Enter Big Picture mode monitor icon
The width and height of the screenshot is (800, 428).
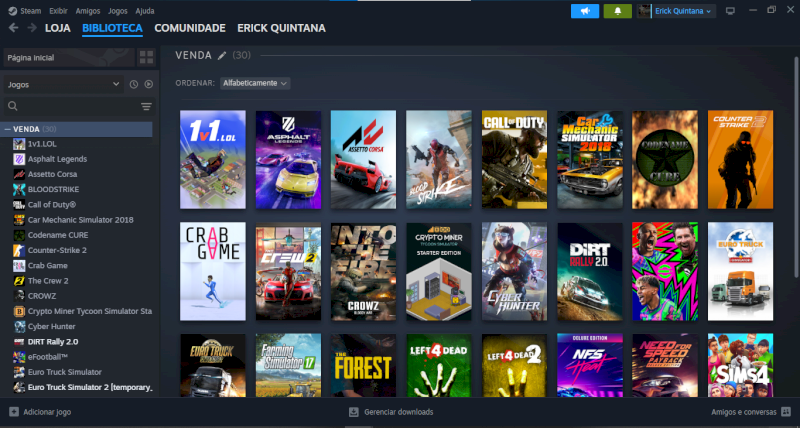(x=731, y=11)
